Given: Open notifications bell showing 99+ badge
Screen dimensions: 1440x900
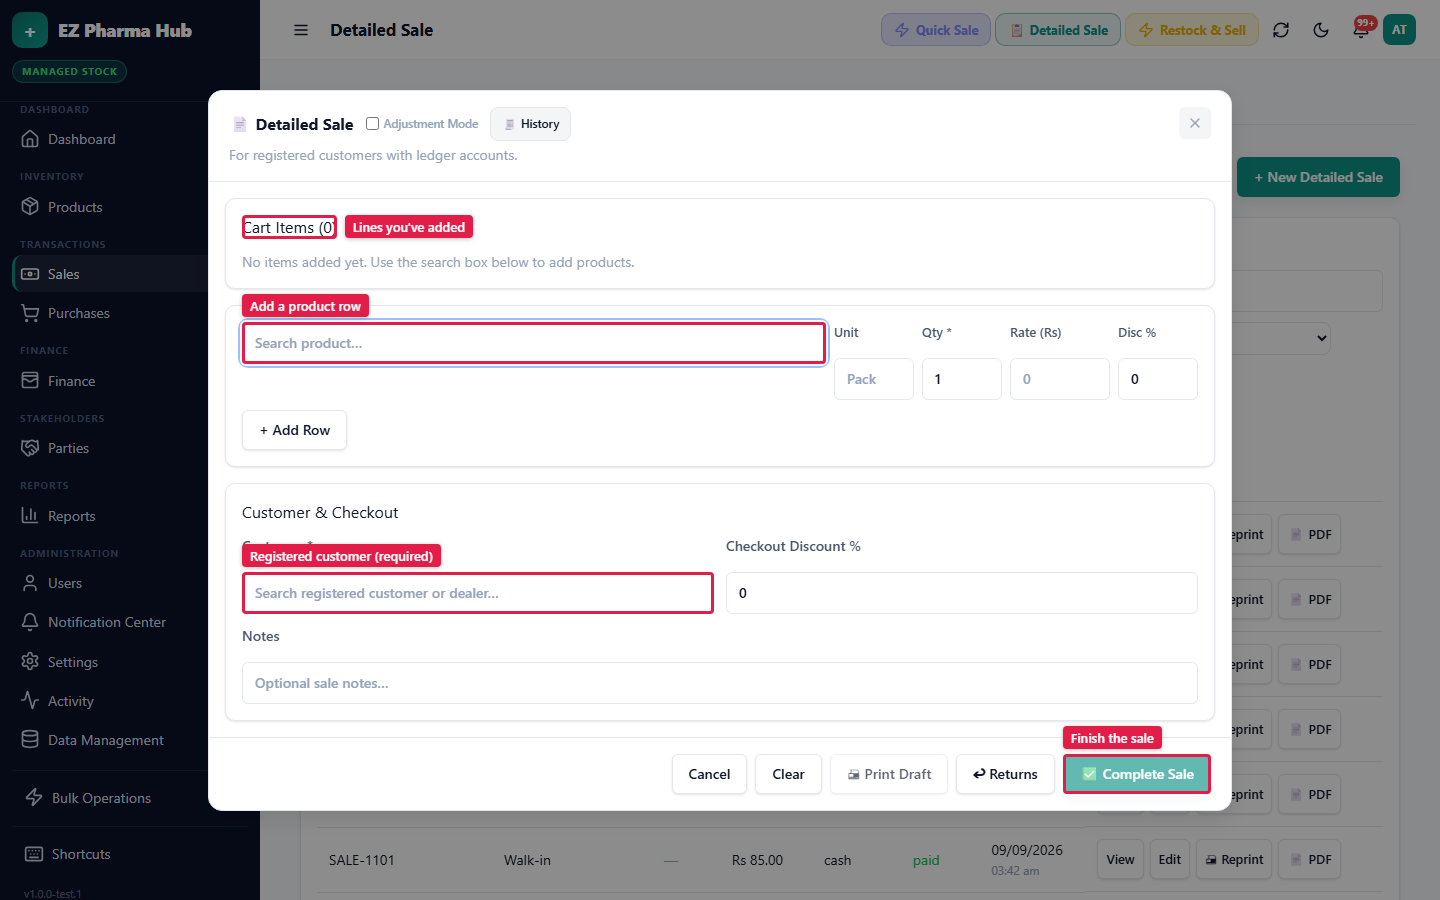Looking at the screenshot, I should pos(1361,30).
